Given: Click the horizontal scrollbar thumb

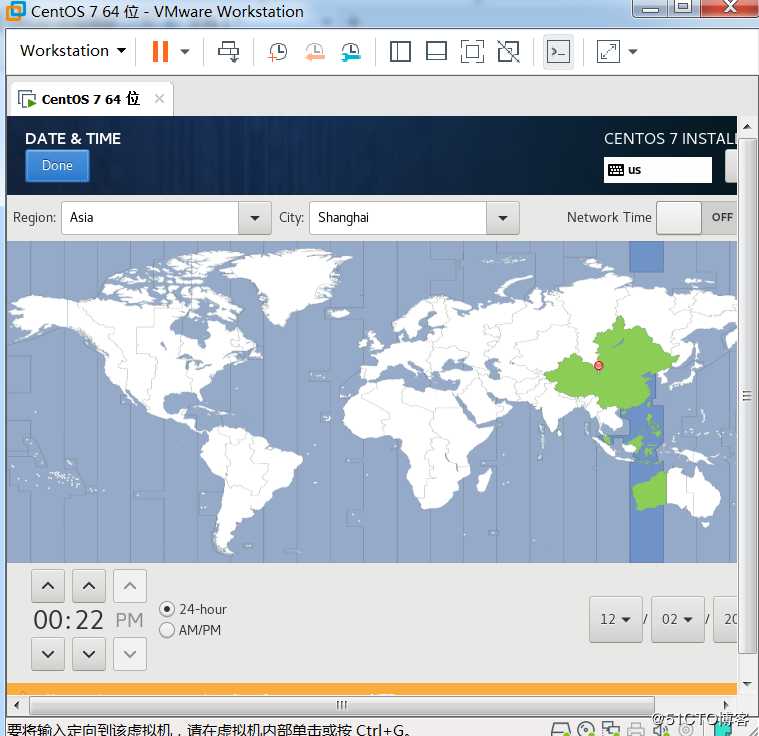Looking at the screenshot, I should pos(342,705).
